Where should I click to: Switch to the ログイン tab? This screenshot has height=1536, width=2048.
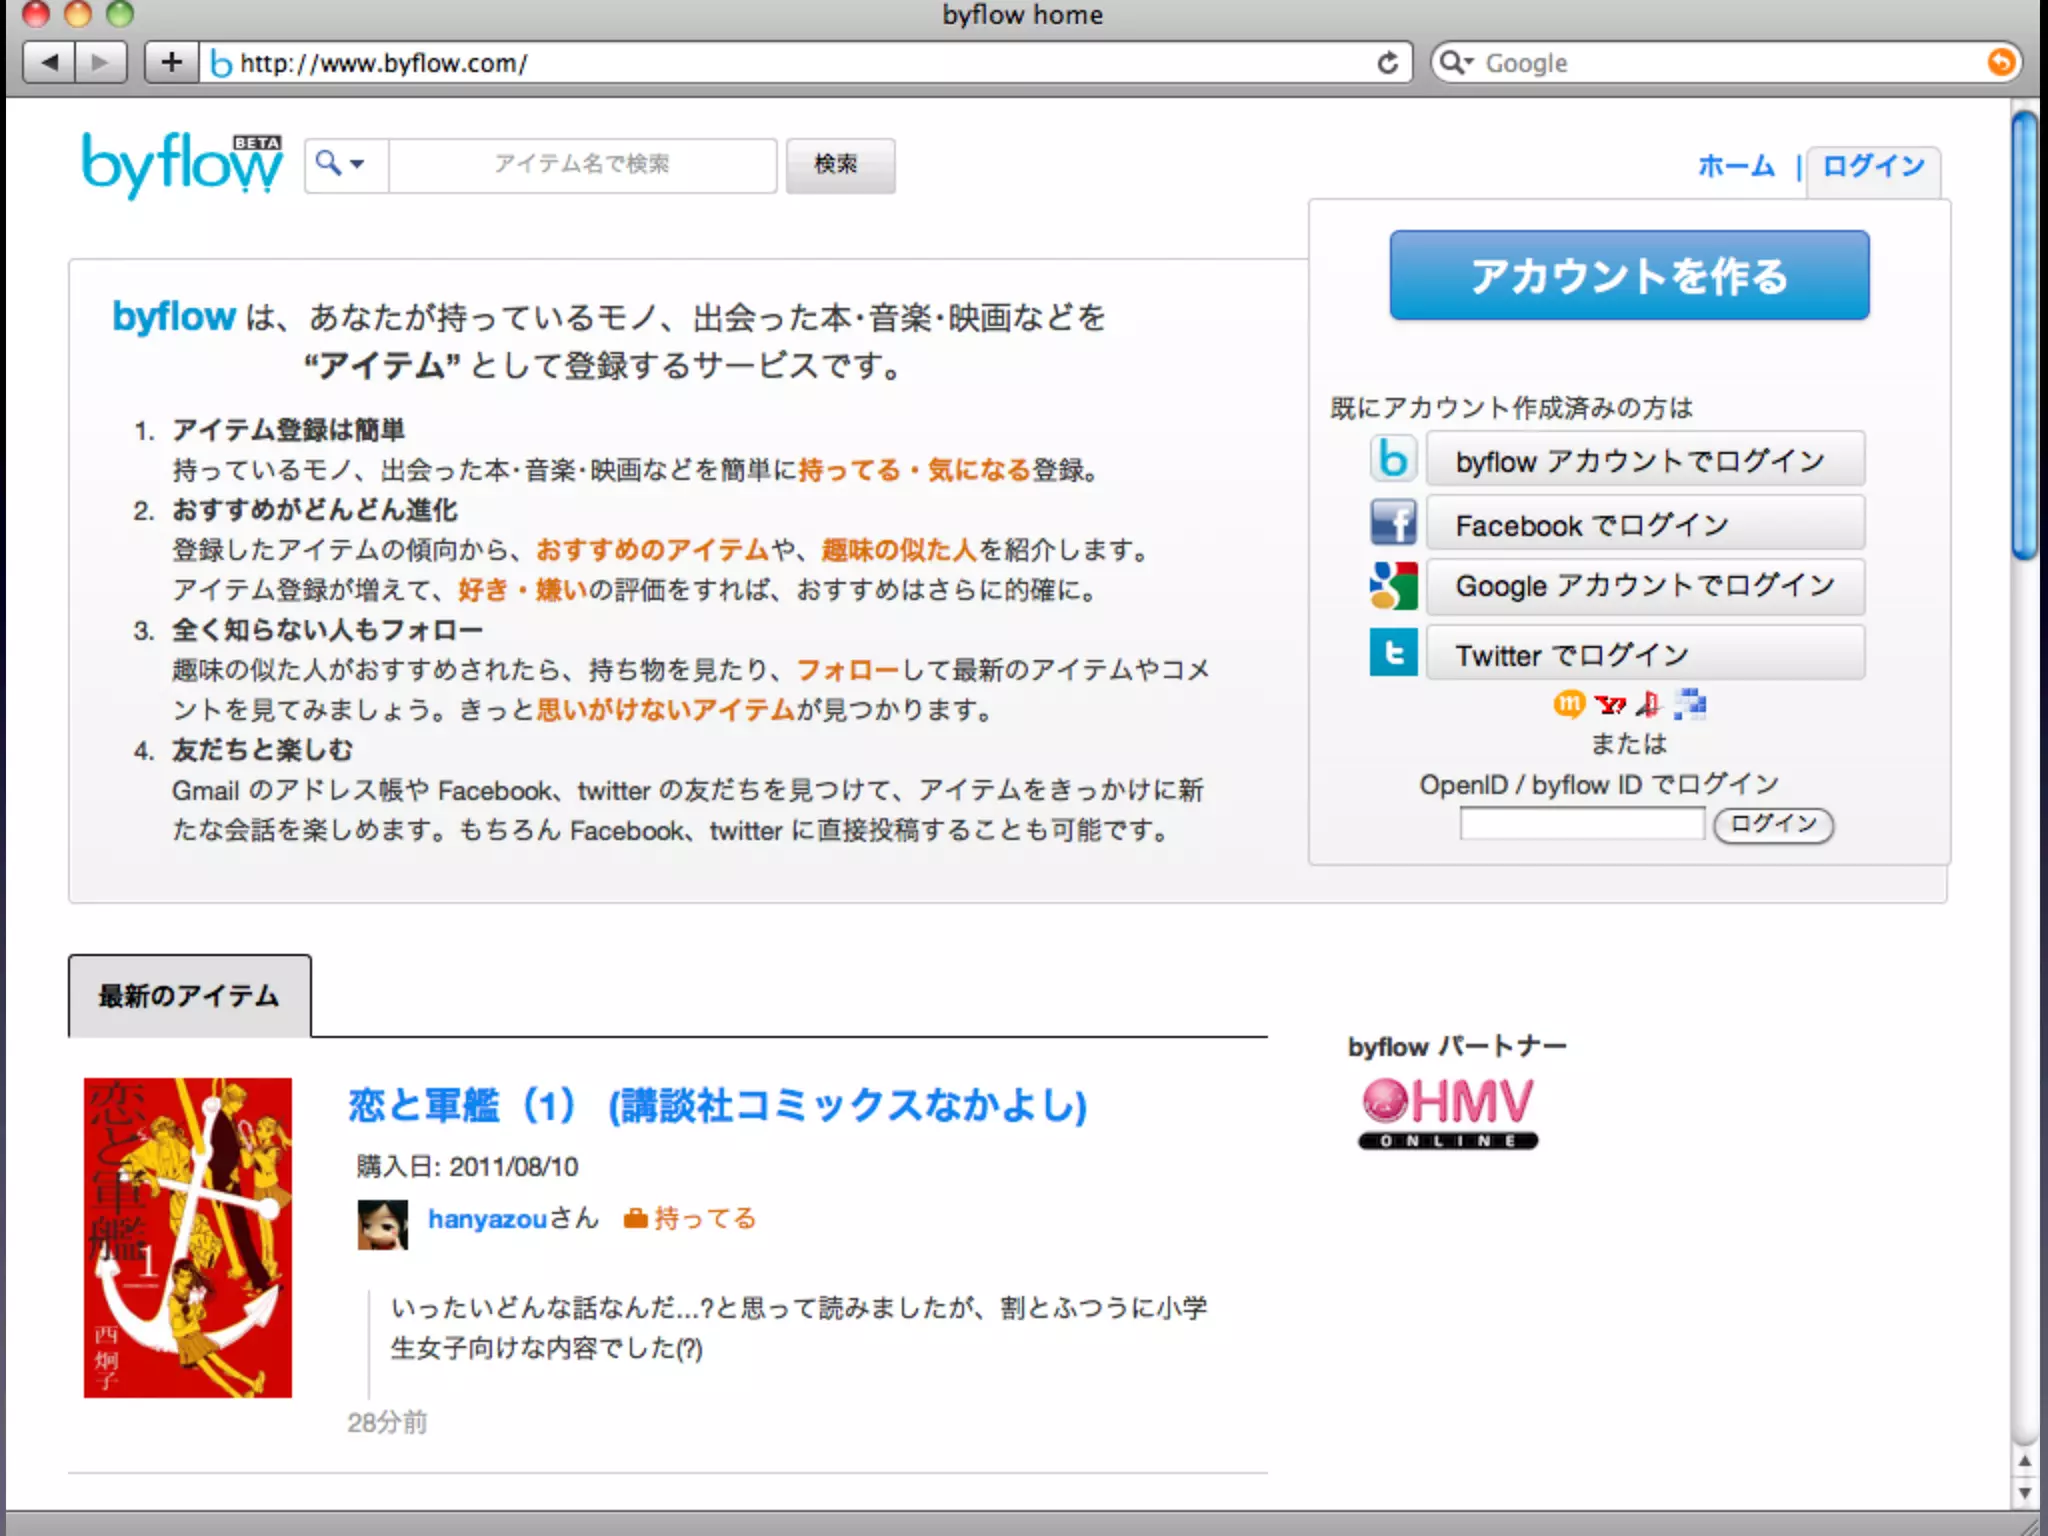1873,166
